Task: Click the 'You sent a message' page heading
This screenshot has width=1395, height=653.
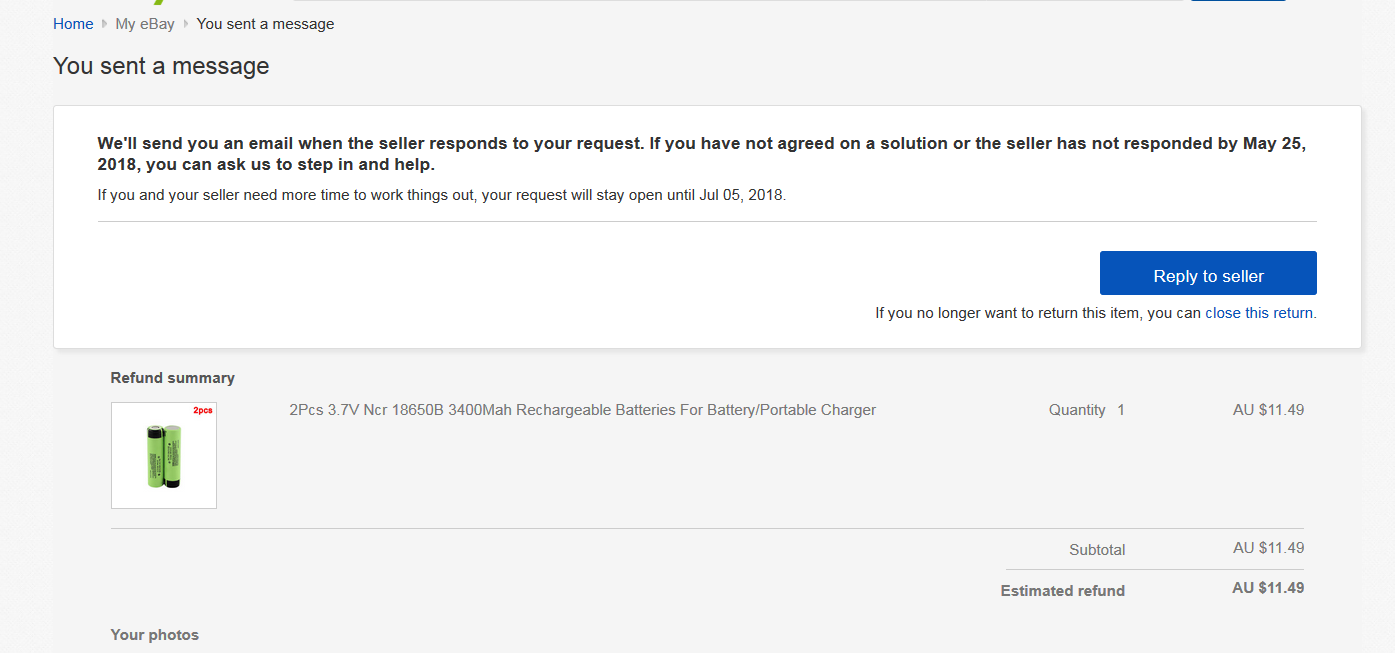Action: coord(161,66)
